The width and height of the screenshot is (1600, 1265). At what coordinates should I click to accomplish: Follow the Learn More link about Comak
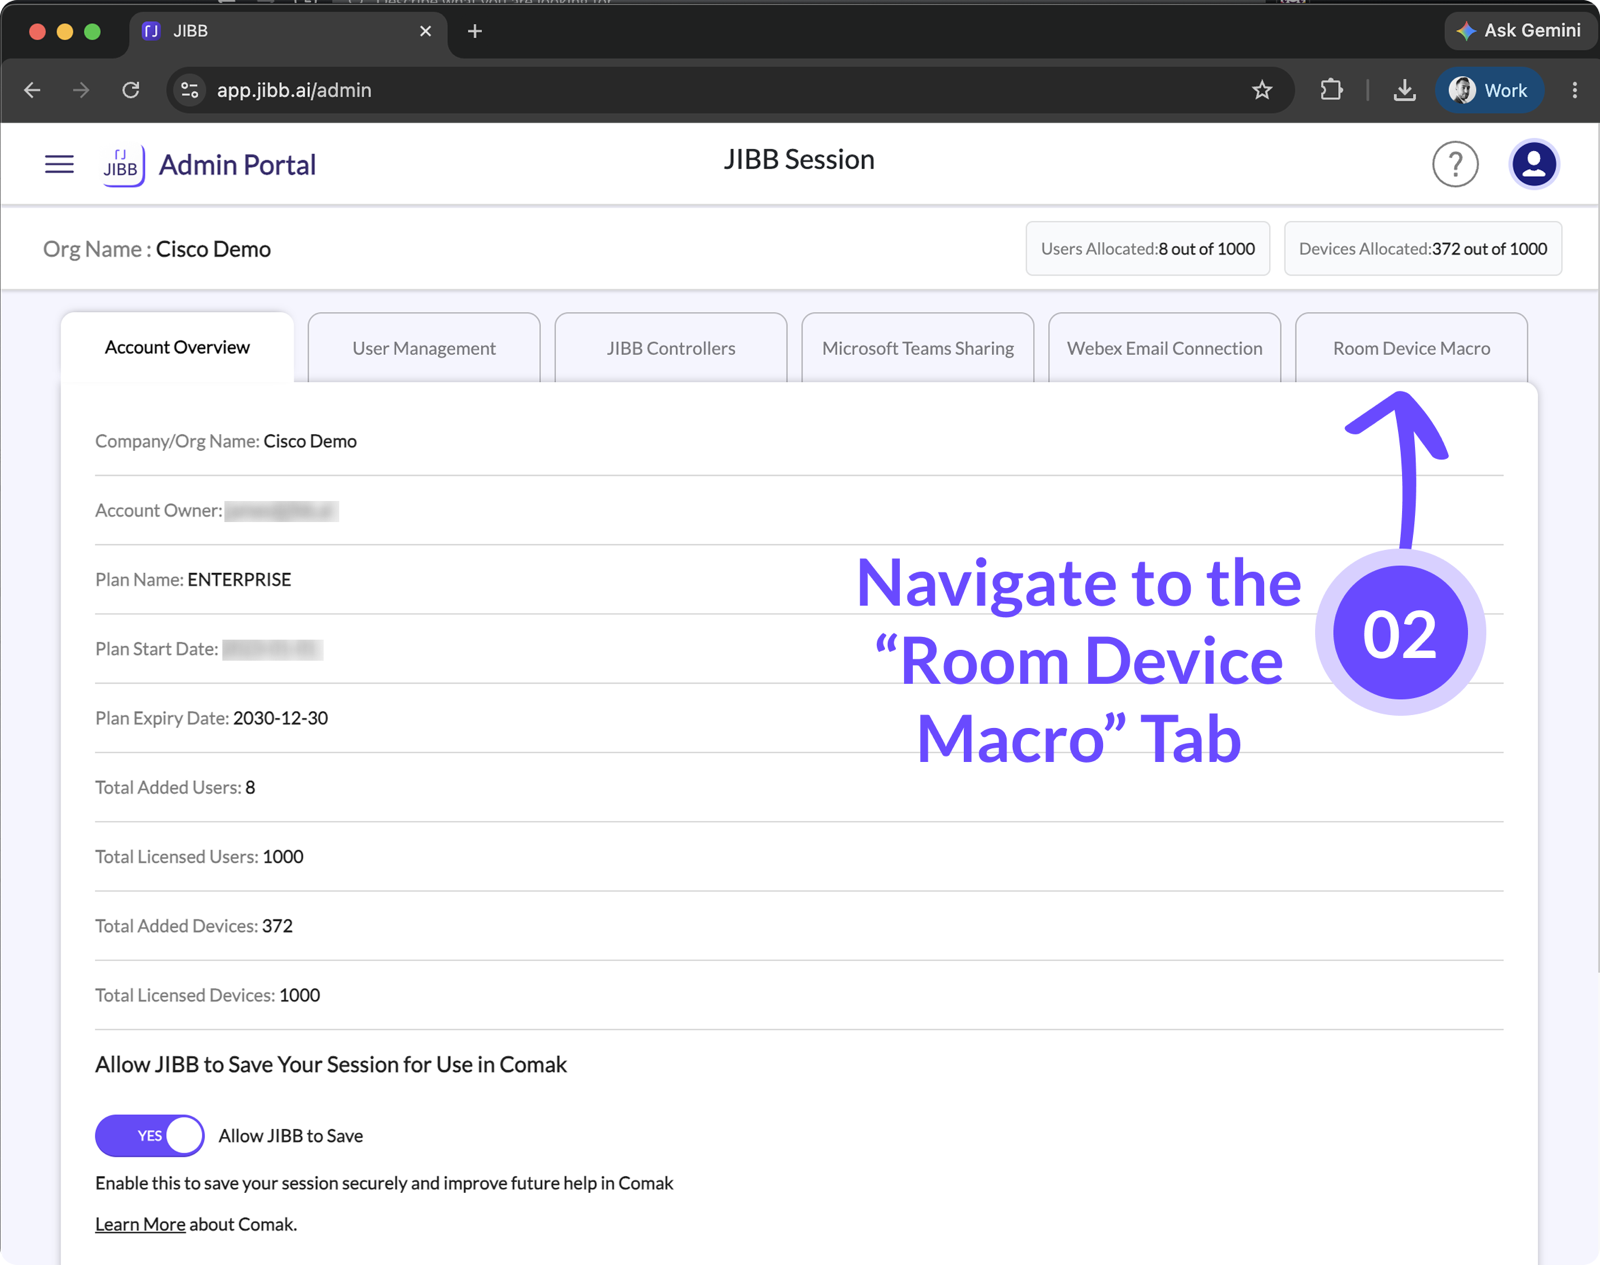140,1224
